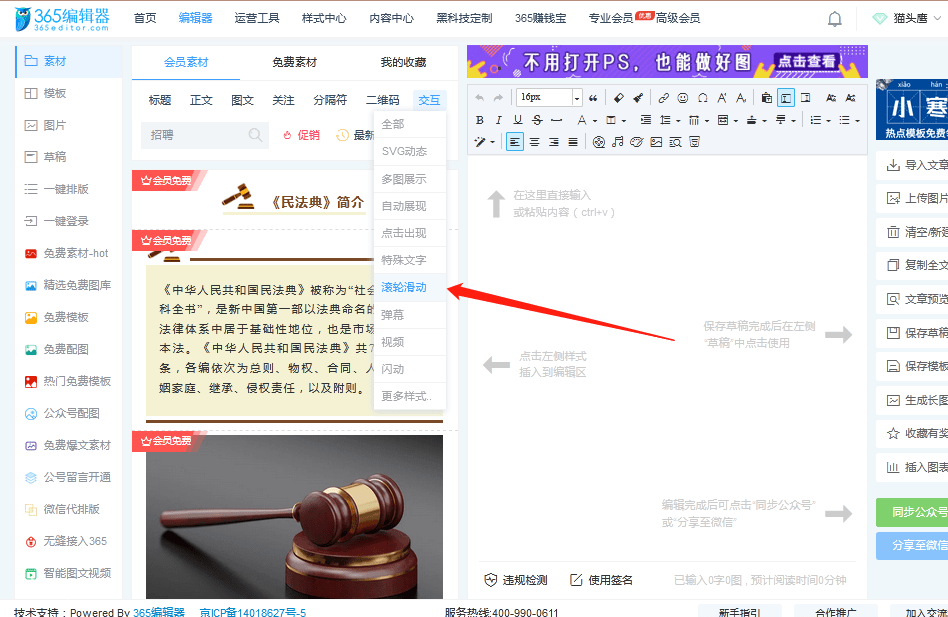Image resolution: width=948 pixels, height=617 pixels.
Task: Open the font color dropdown arrow
Action: tap(594, 118)
